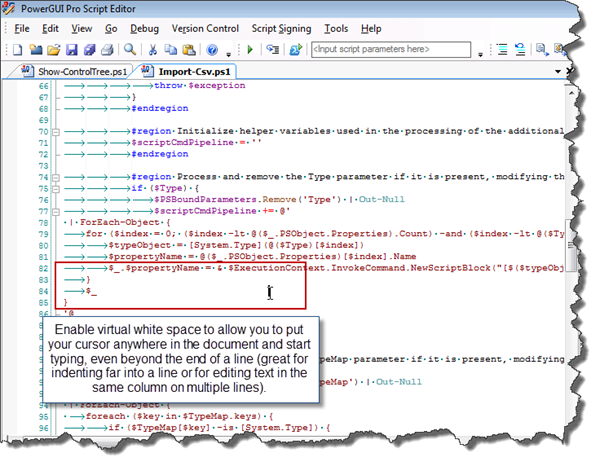Collapse the here-string at line 77
Screen dimensions: 600x466
(x=56, y=212)
